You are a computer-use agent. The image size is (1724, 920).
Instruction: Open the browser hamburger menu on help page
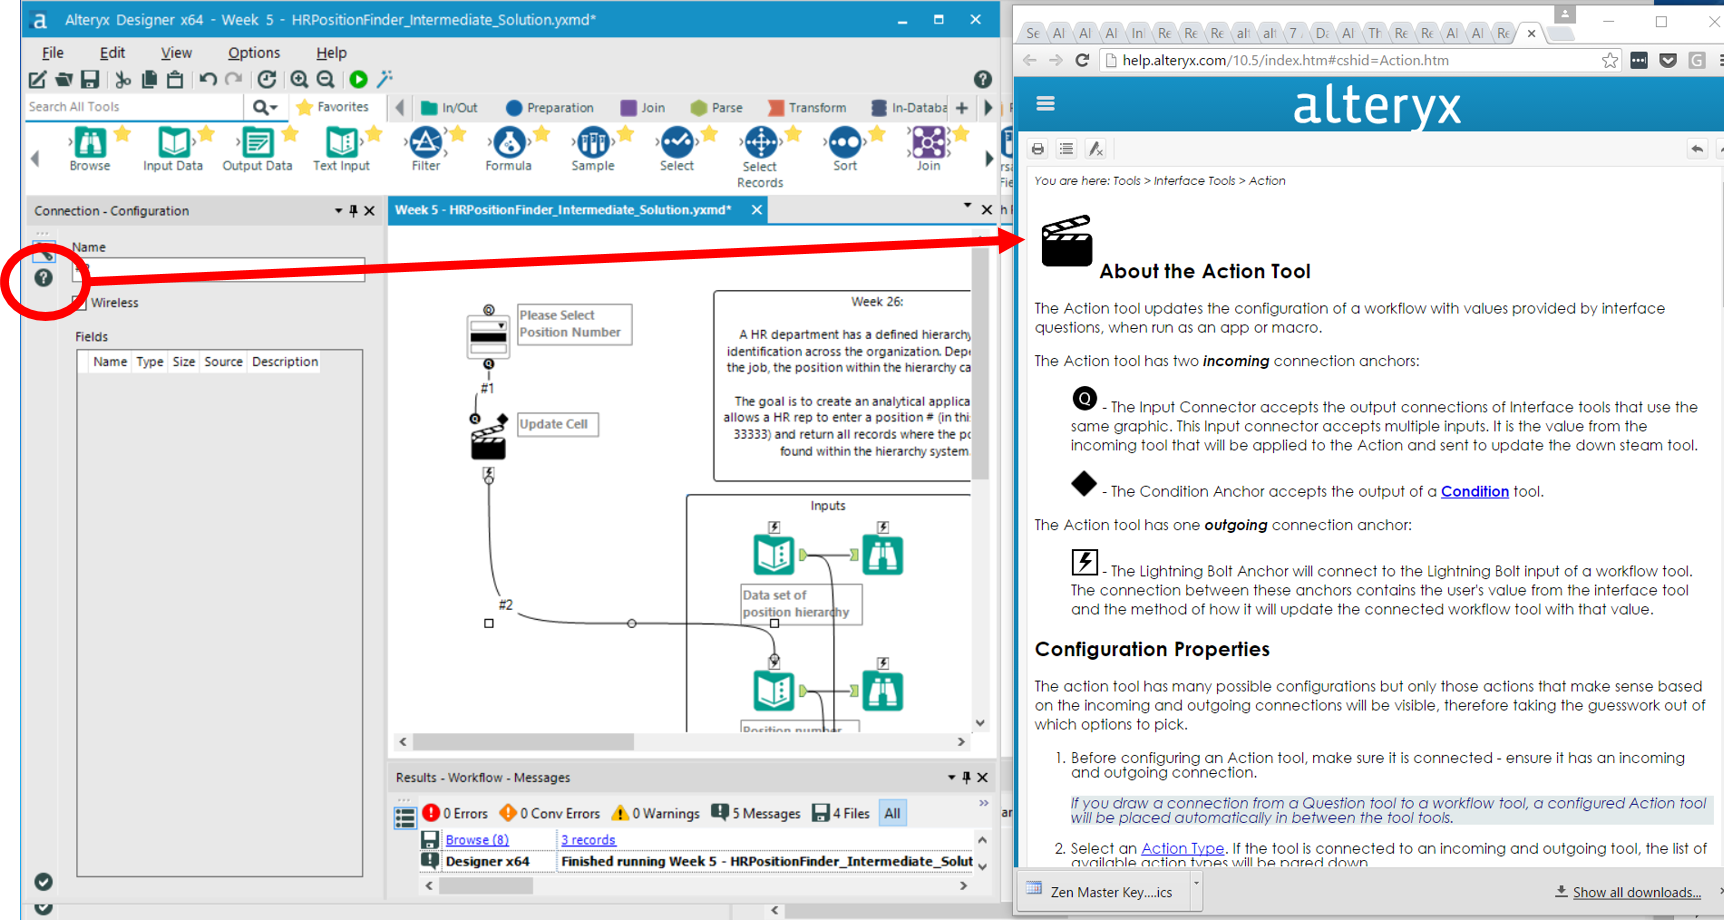coord(1046,104)
